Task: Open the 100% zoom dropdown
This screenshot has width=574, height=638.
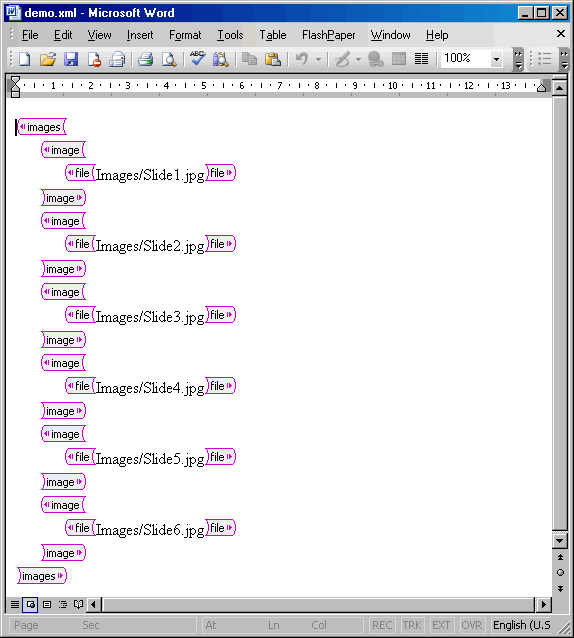Action: (x=496, y=59)
